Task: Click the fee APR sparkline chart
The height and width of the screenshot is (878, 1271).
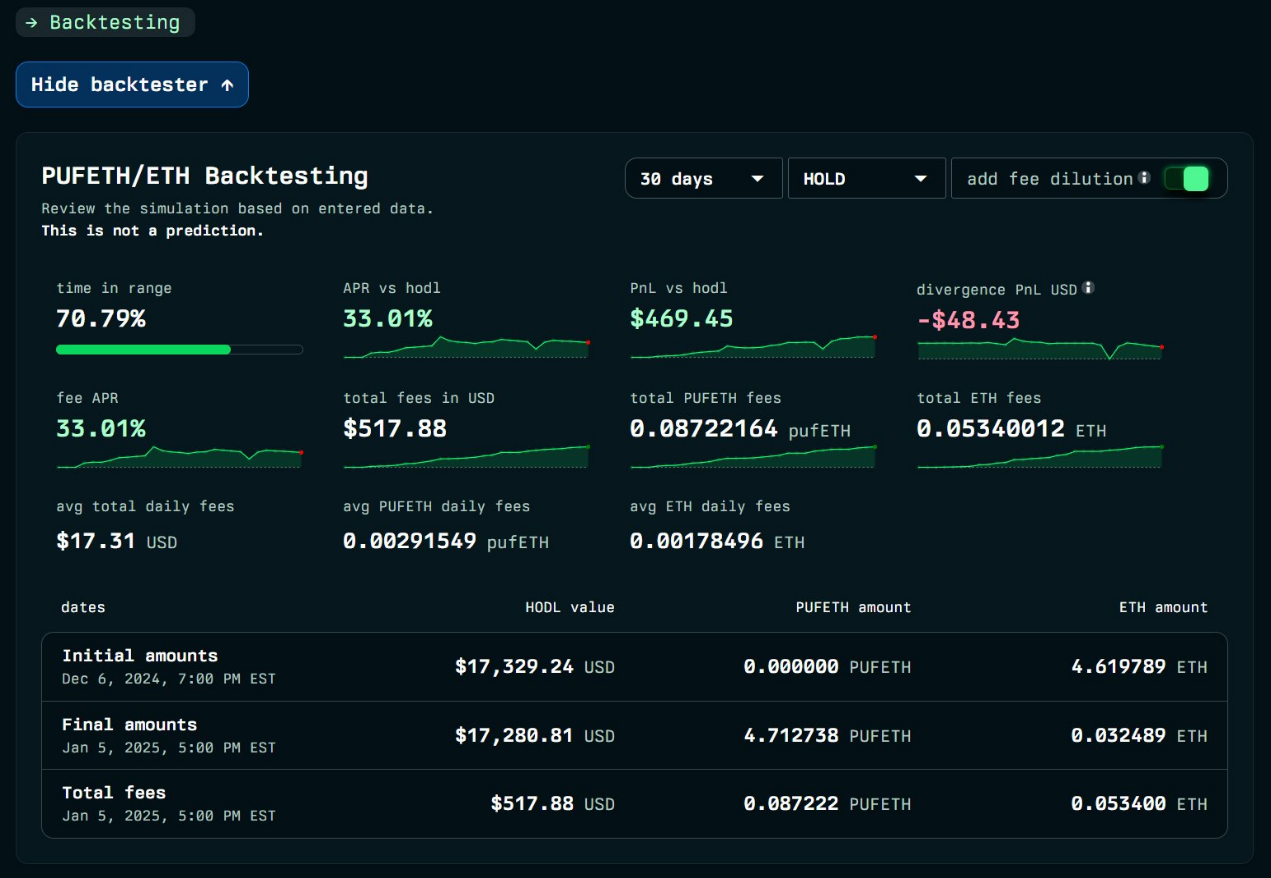Action: point(180,457)
